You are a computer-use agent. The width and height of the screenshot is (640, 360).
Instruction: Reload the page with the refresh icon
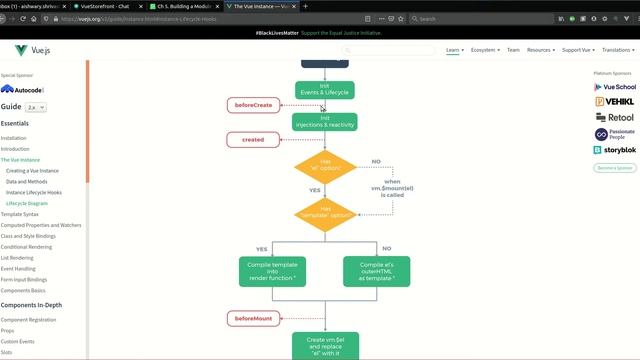click(x=23, y=19)
